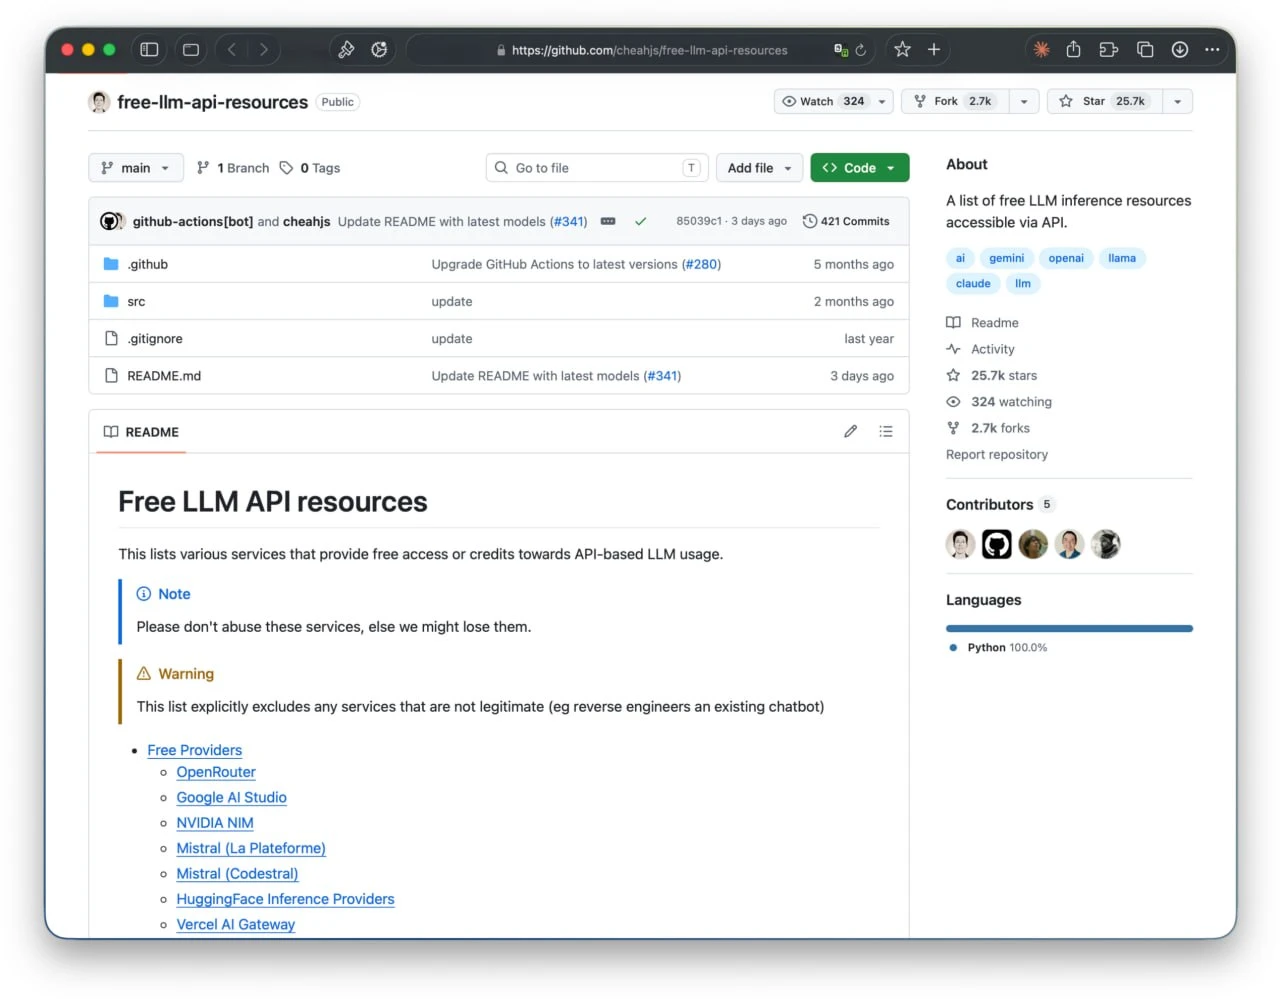Go back with the browser back arrow
Image resolution: width=1280 pixels, height=999 pixels.
(x=232, y=49)
